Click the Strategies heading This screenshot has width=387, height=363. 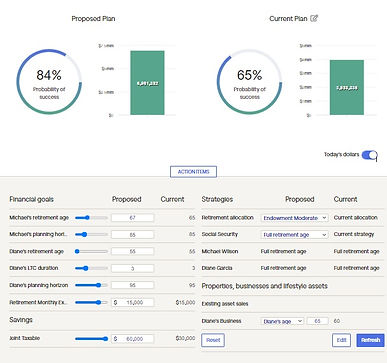click(217, 199)
